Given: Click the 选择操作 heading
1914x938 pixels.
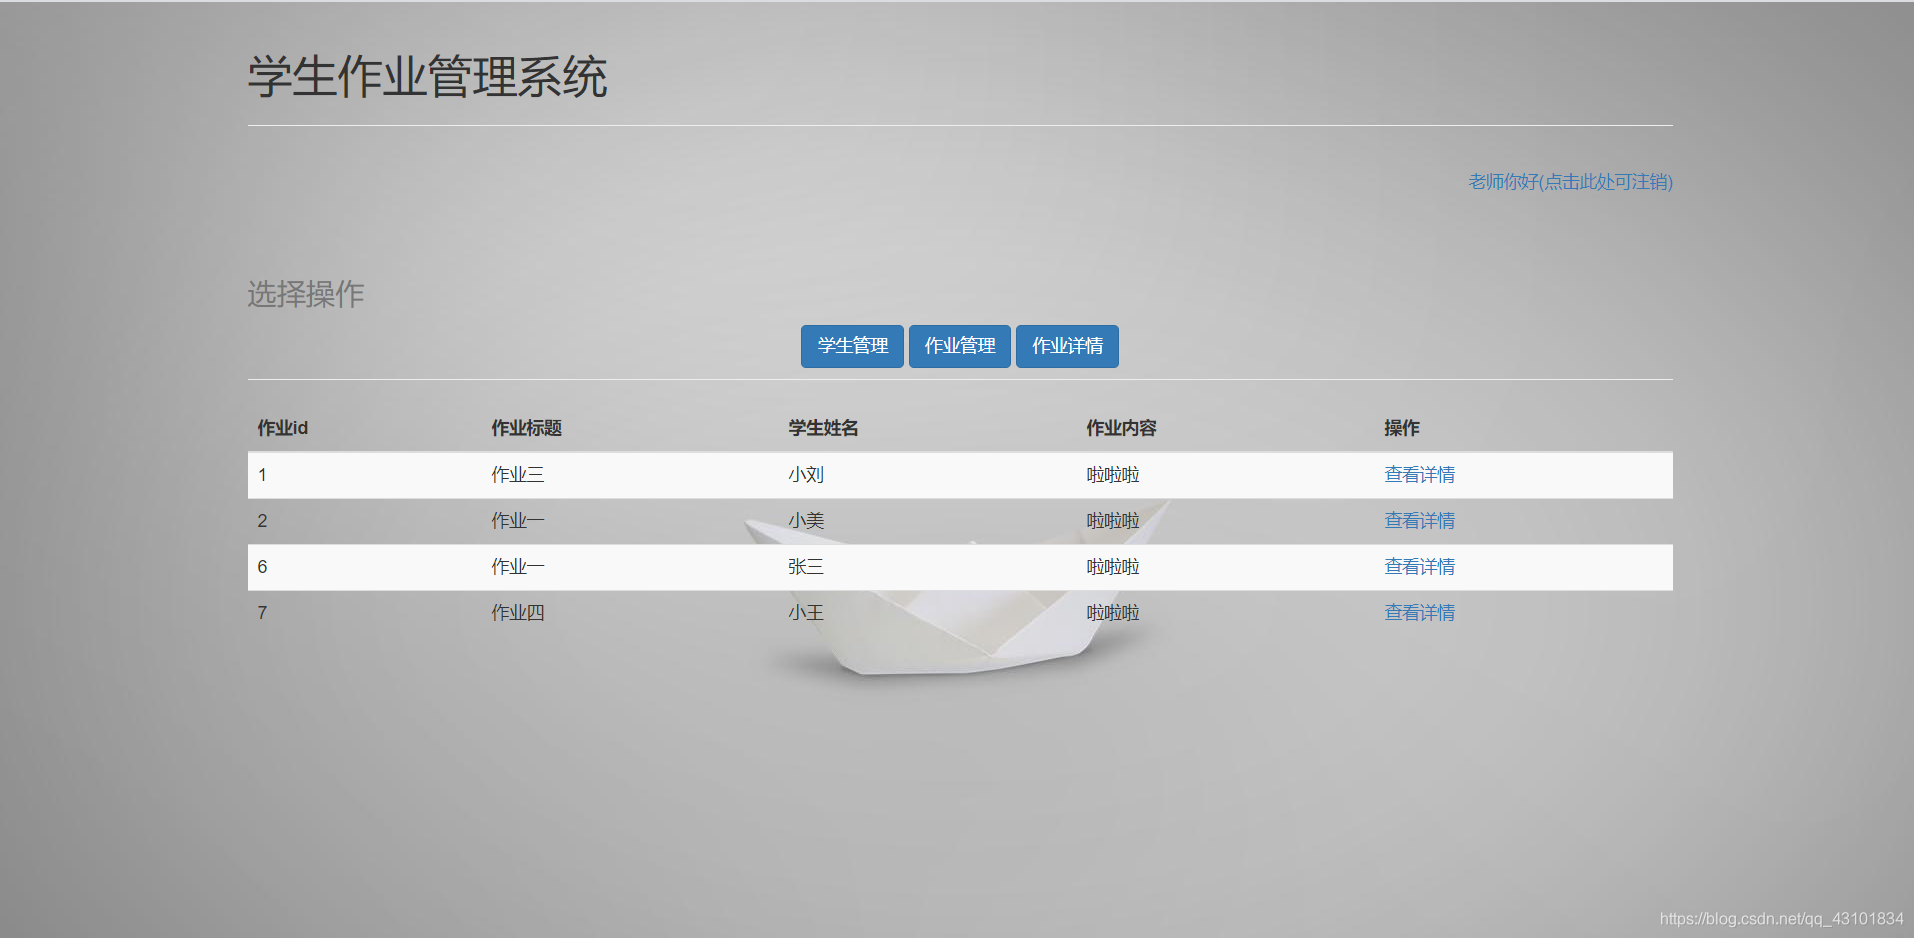Looking at the screenshot, I should 306,294.
